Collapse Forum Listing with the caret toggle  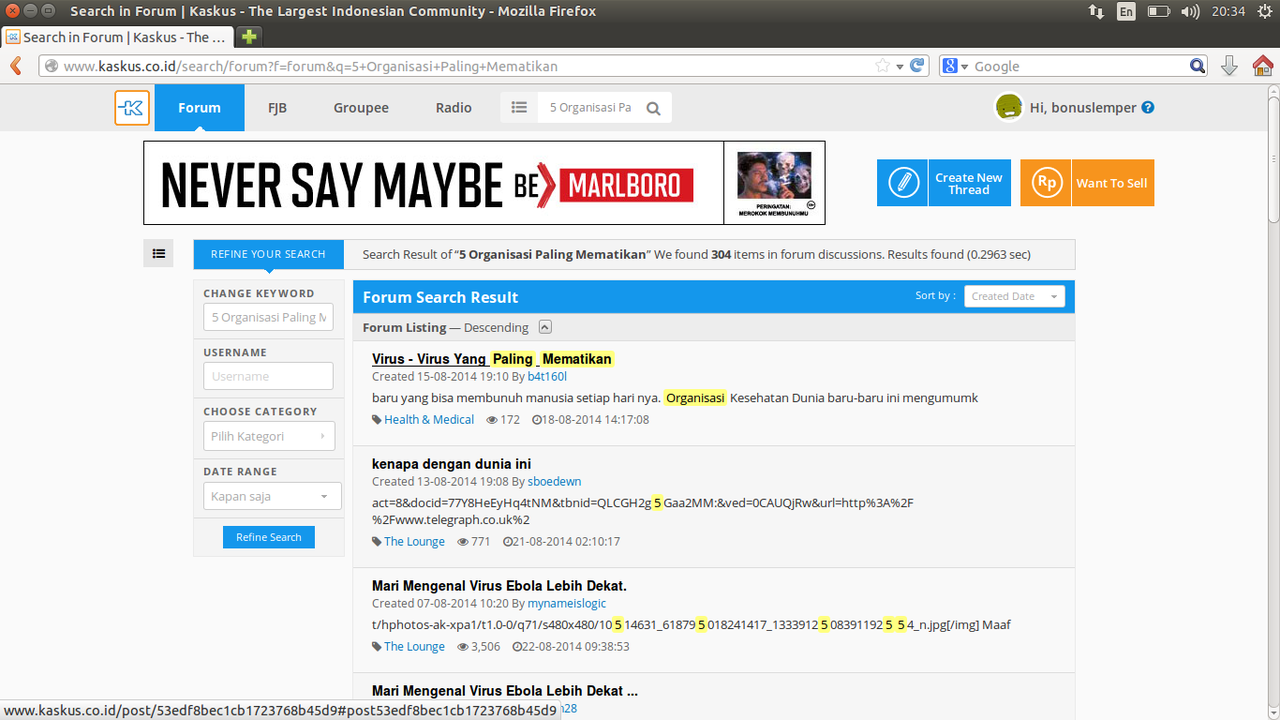(x=545, y=327)
